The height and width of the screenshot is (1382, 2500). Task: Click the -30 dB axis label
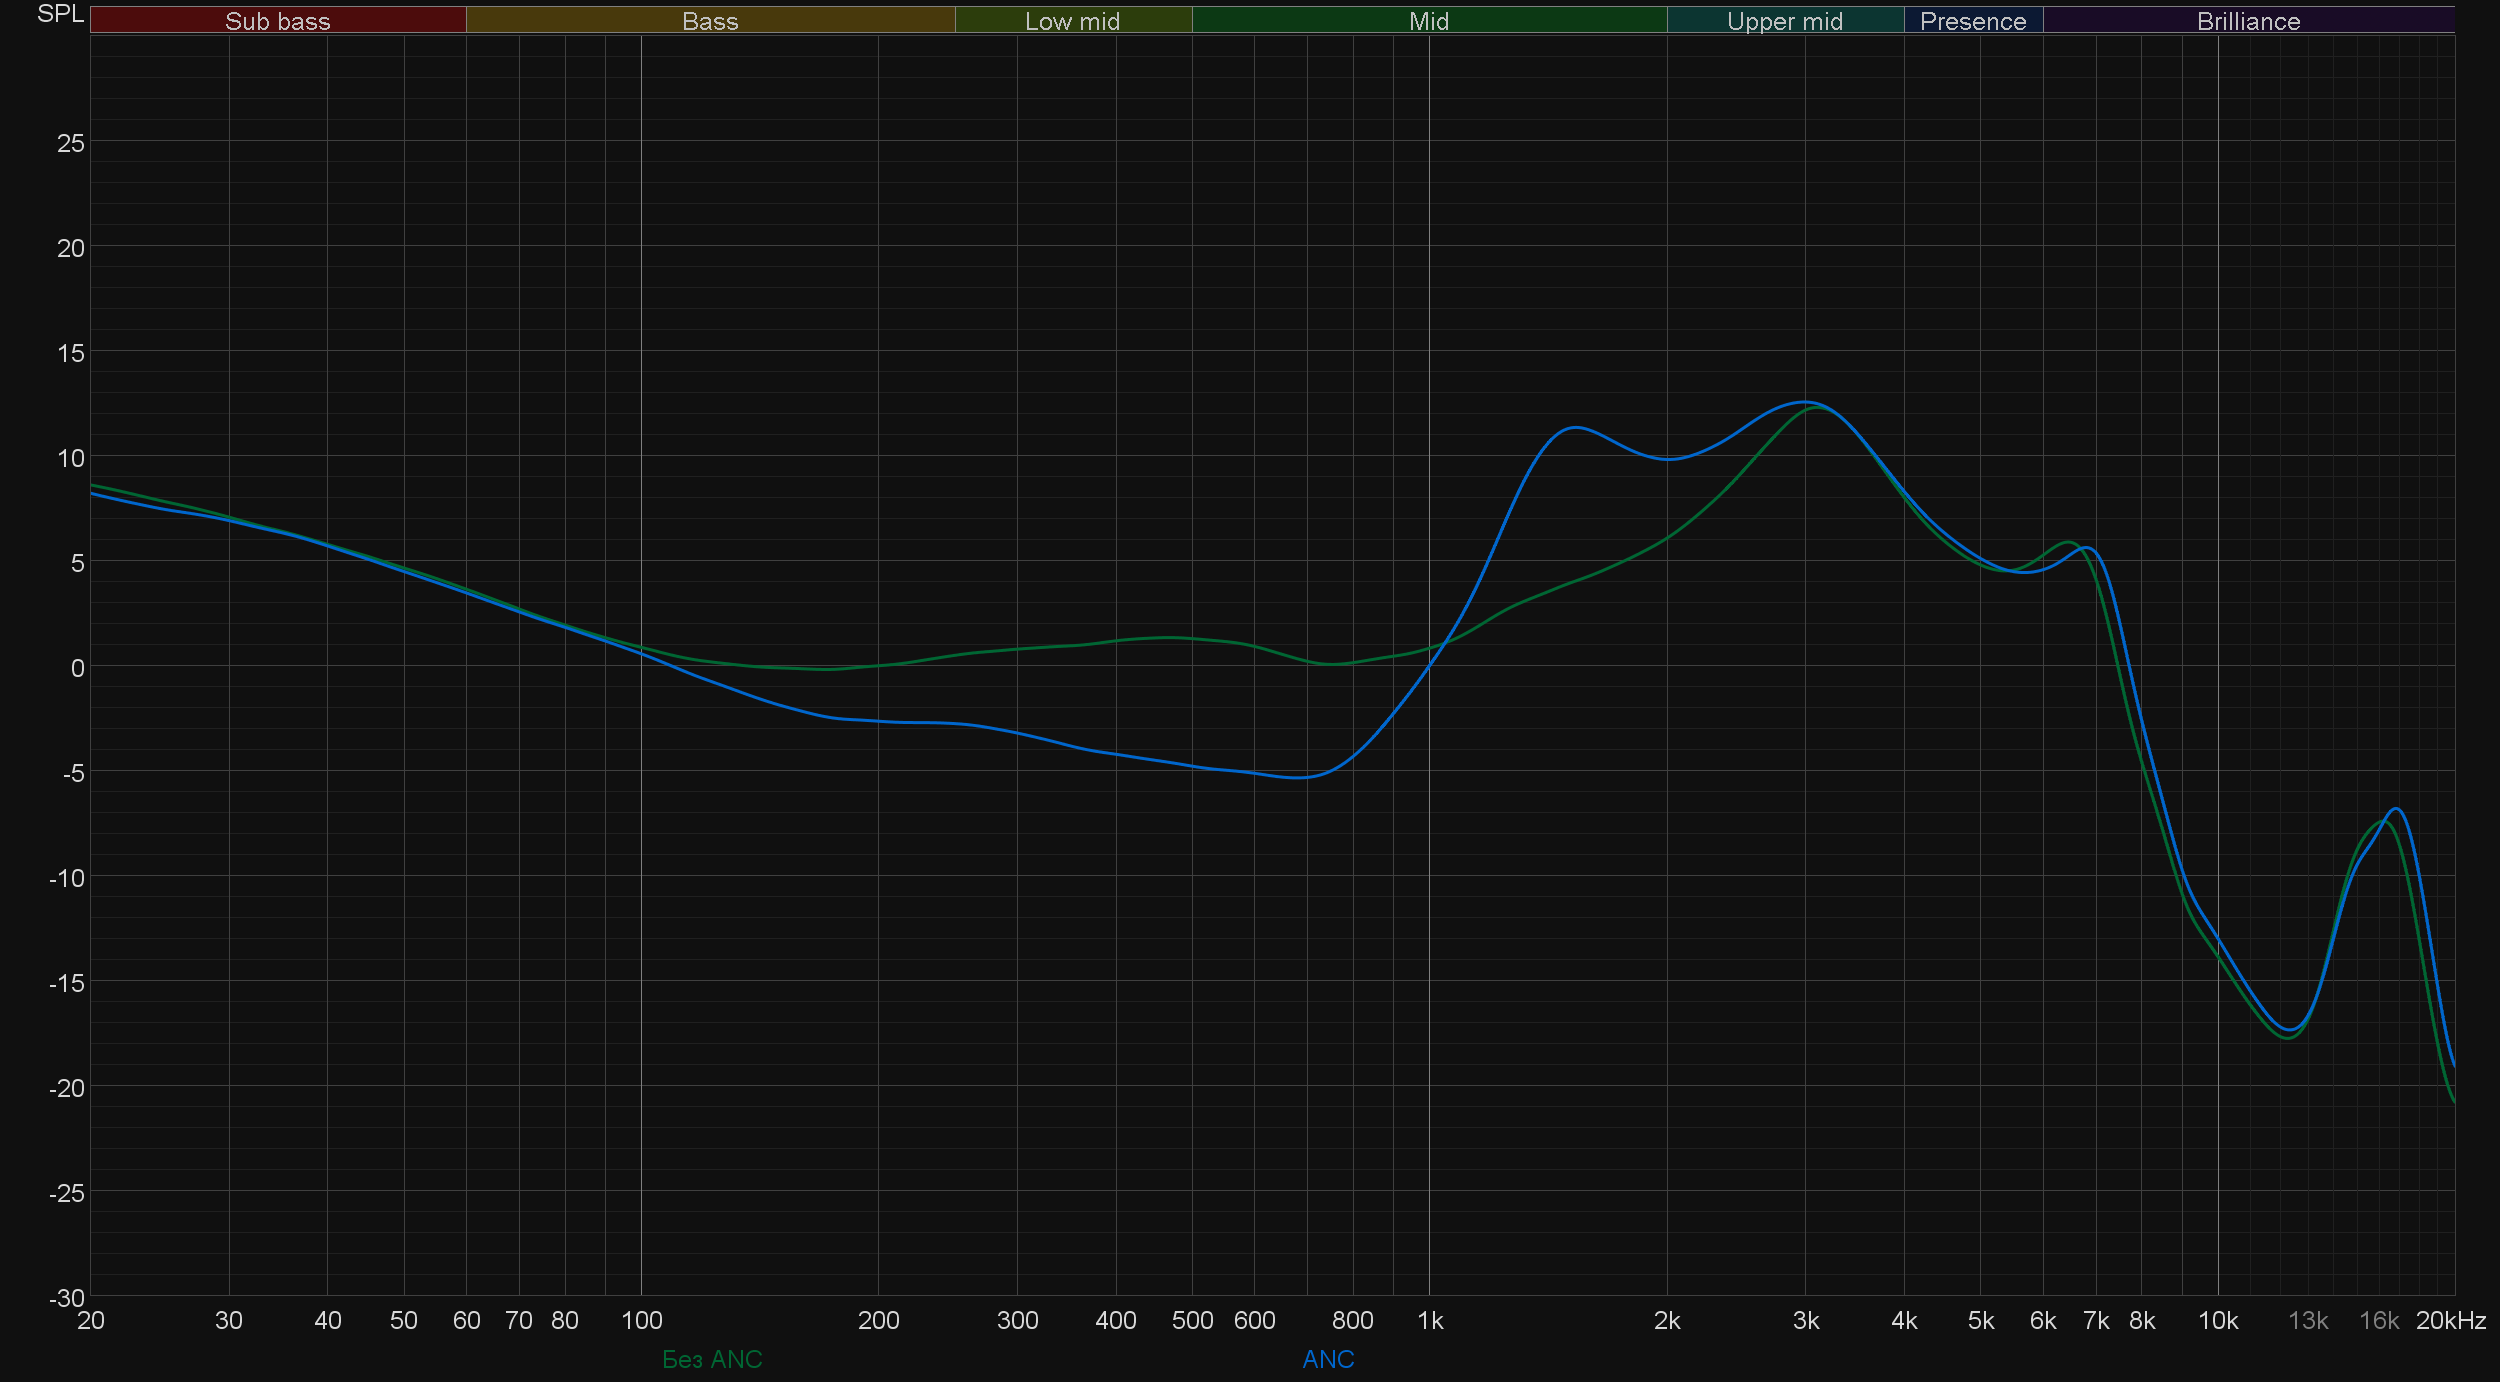click(67, 1298)
